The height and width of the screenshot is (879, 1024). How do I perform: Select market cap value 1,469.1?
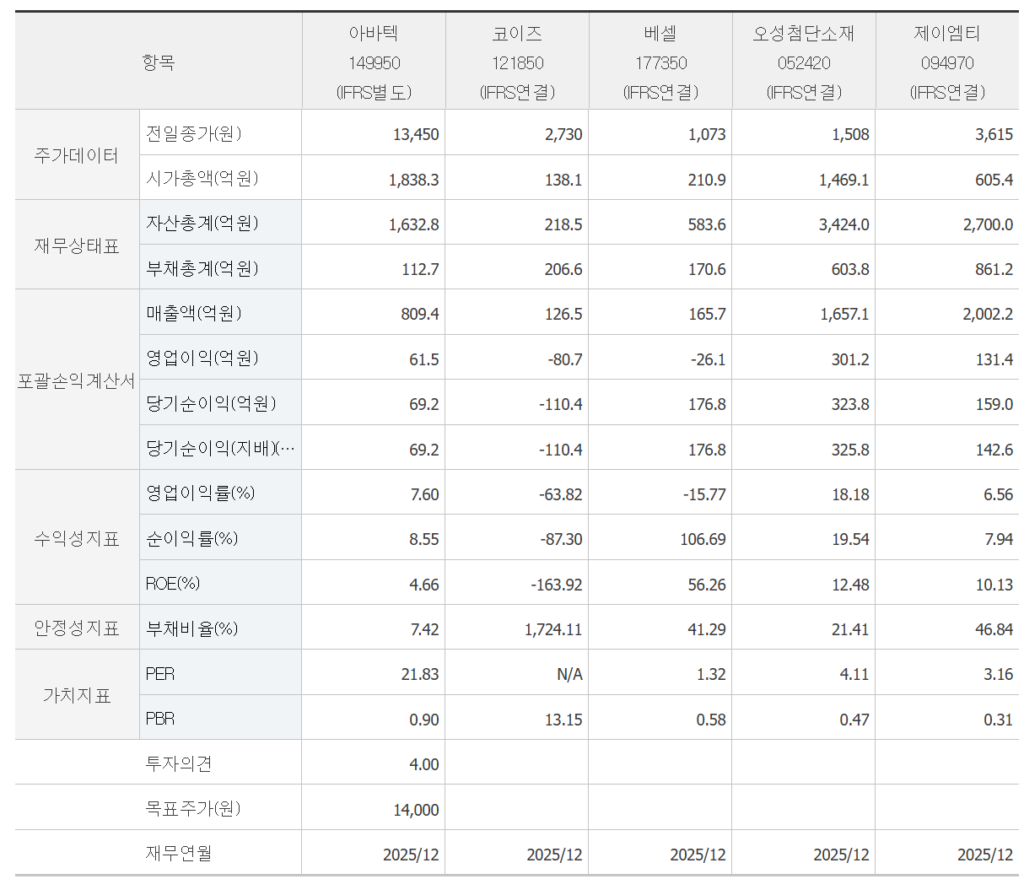coord(844,180)
